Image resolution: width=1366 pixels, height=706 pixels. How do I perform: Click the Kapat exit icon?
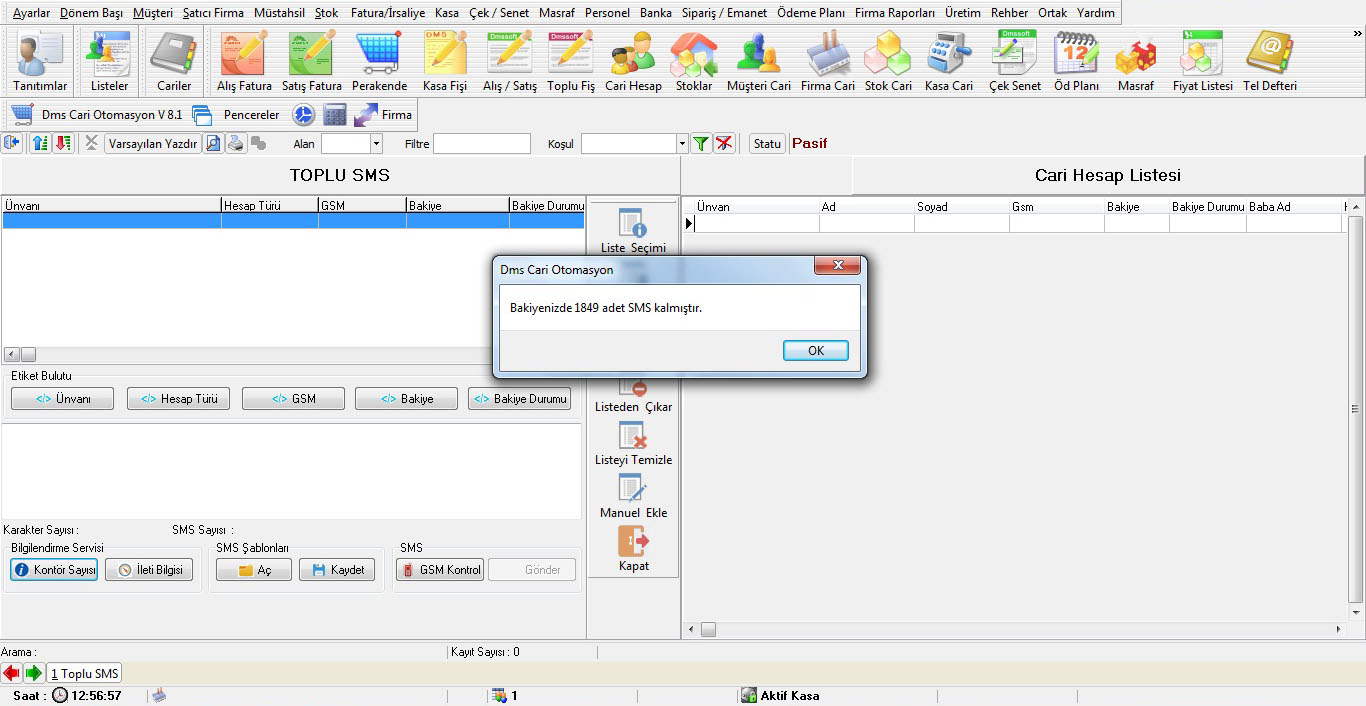[633, 542]
